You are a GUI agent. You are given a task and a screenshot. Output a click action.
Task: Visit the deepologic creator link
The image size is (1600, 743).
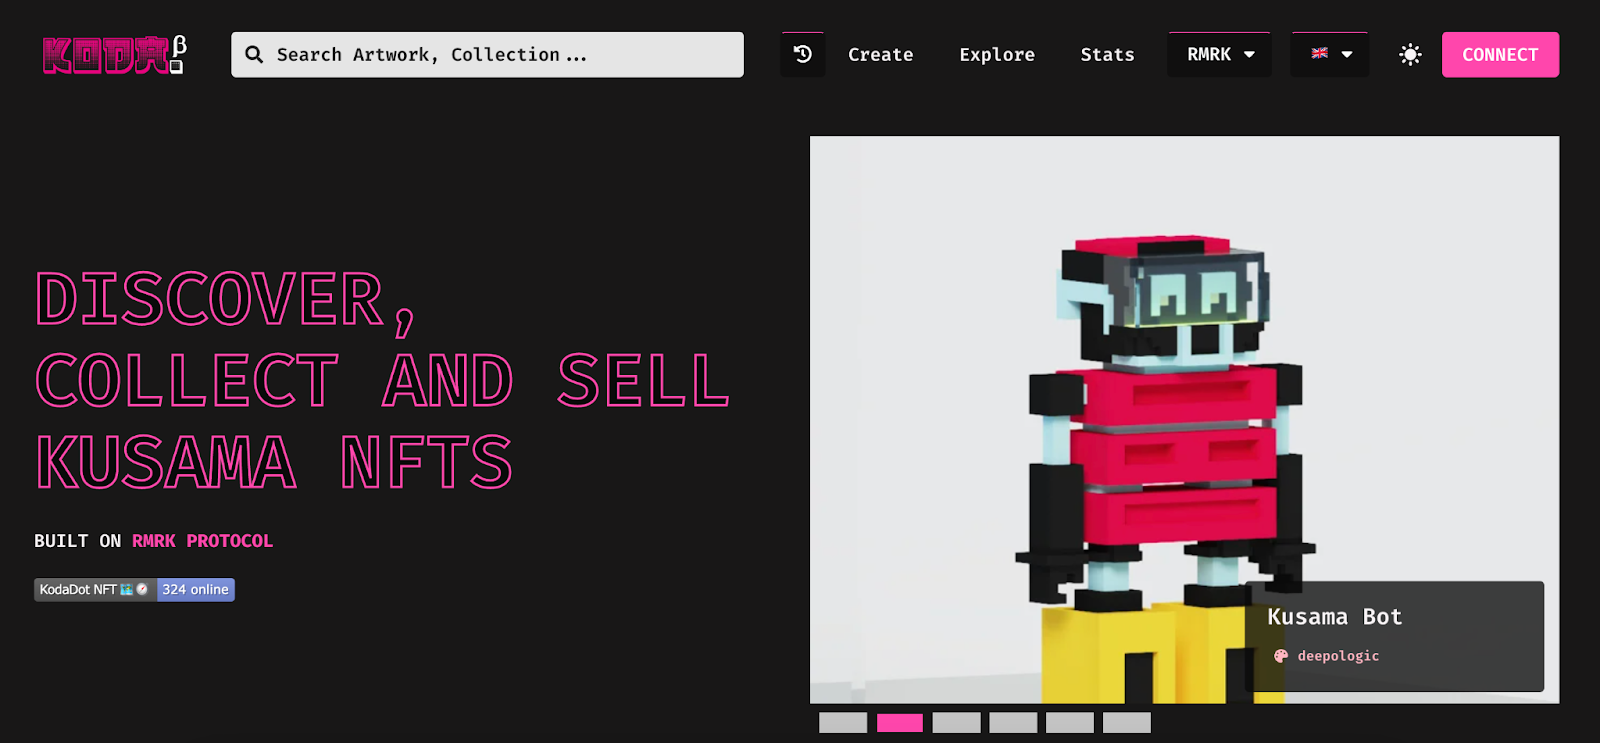(x=1338, y=656)
